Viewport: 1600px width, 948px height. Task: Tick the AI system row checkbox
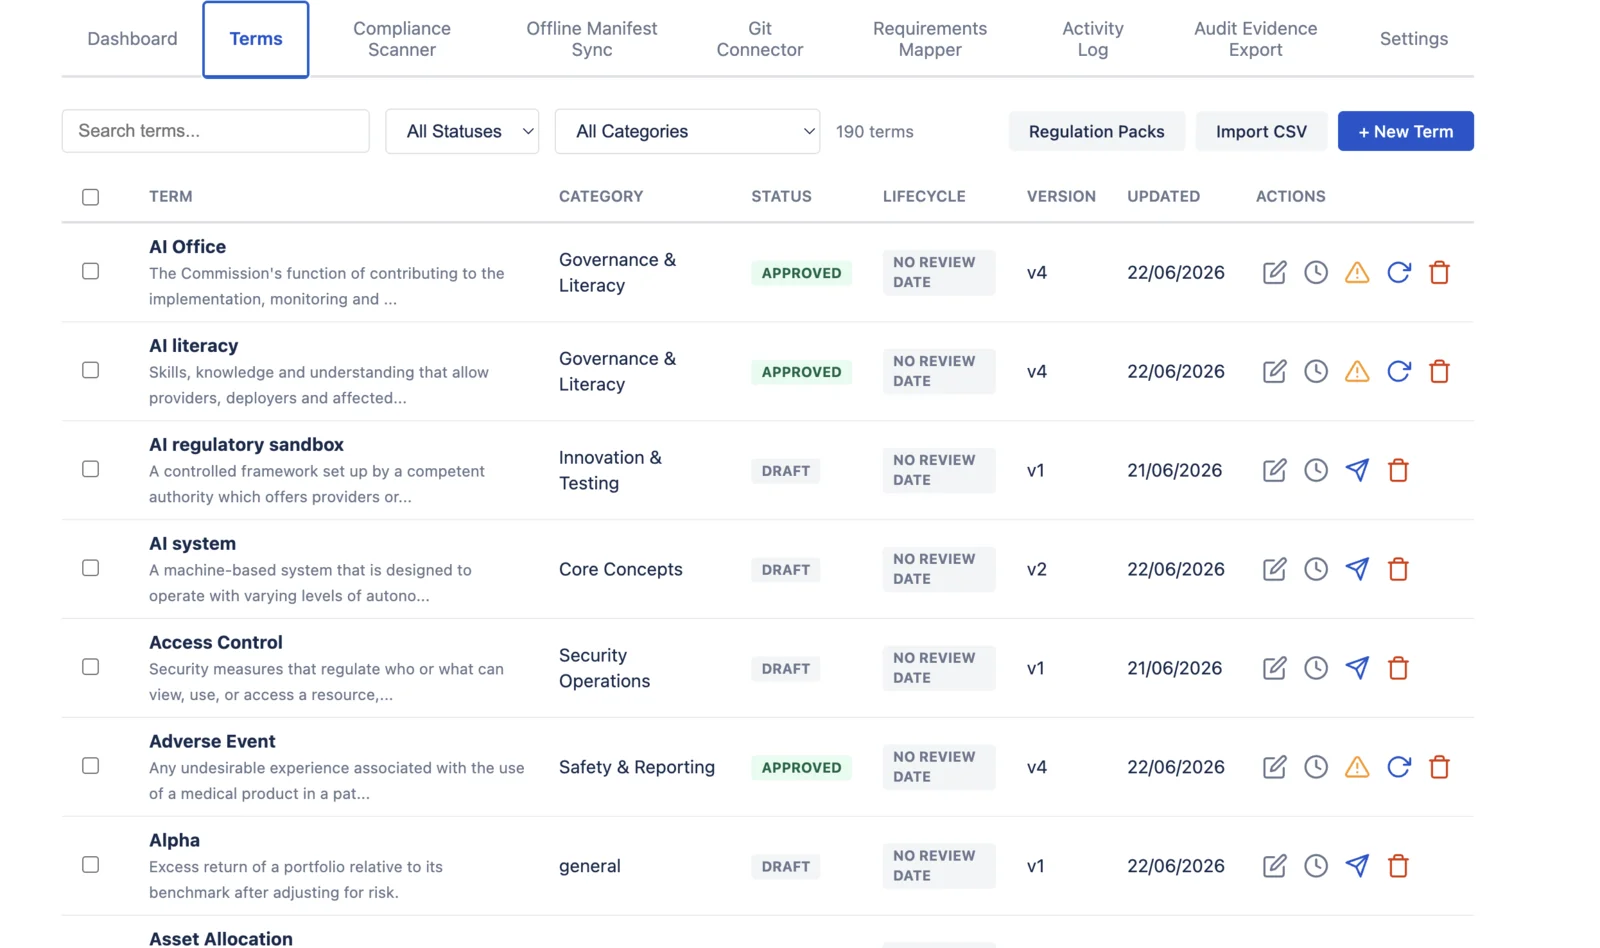(x=91, y=568)
